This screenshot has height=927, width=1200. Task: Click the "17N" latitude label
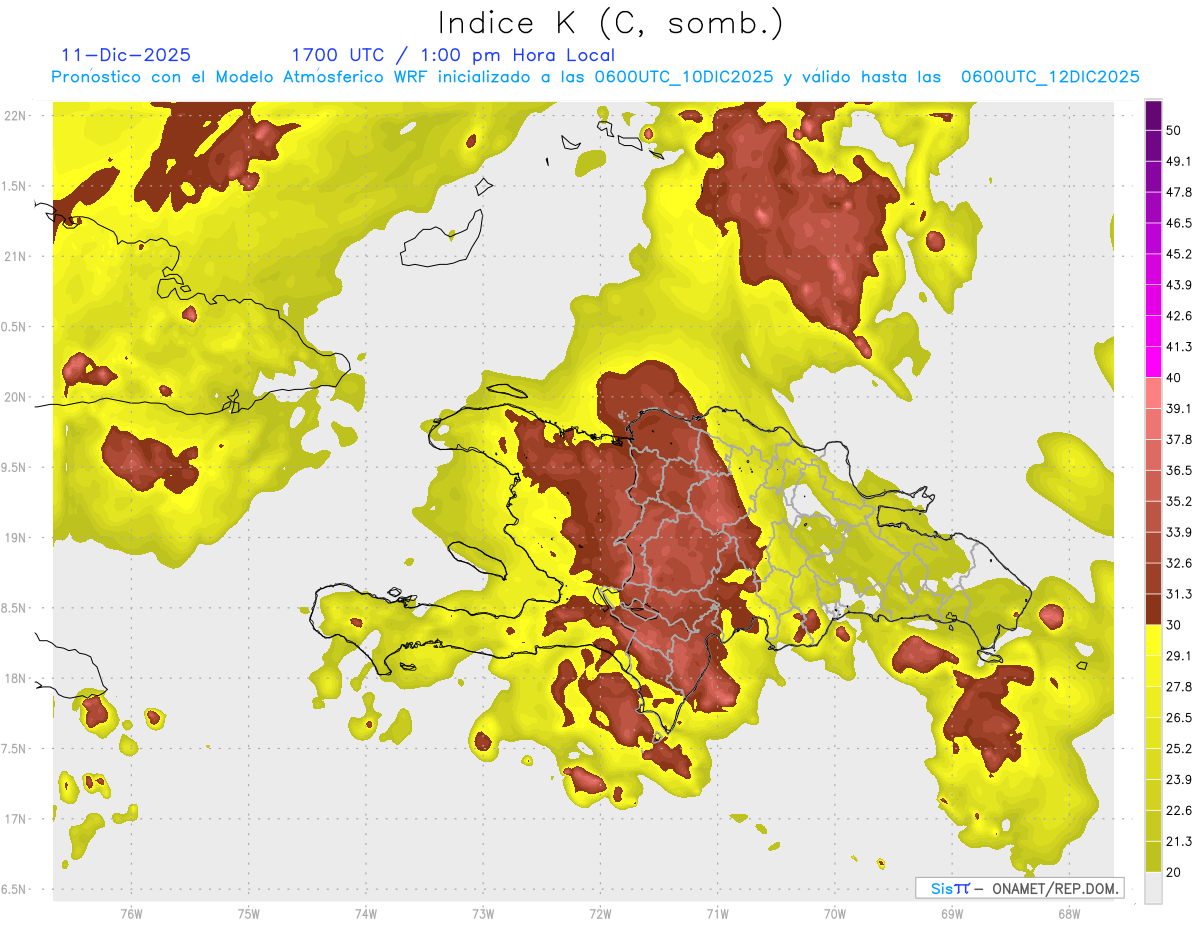[x=16, y=820]
